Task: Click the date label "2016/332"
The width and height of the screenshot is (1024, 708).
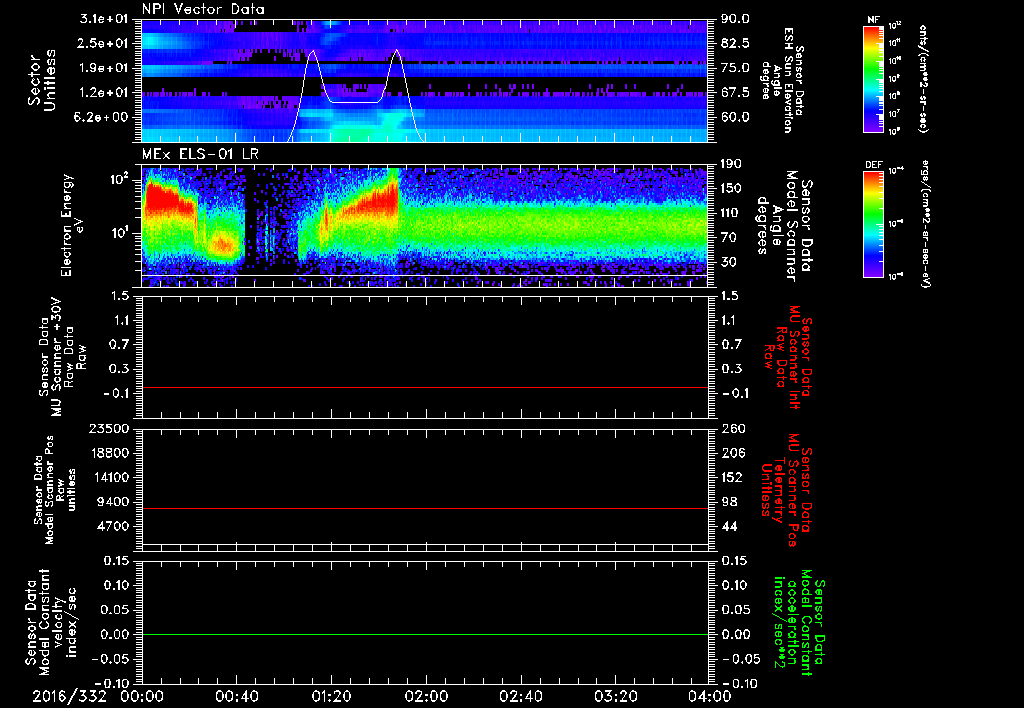Action: tap(69, 696)
